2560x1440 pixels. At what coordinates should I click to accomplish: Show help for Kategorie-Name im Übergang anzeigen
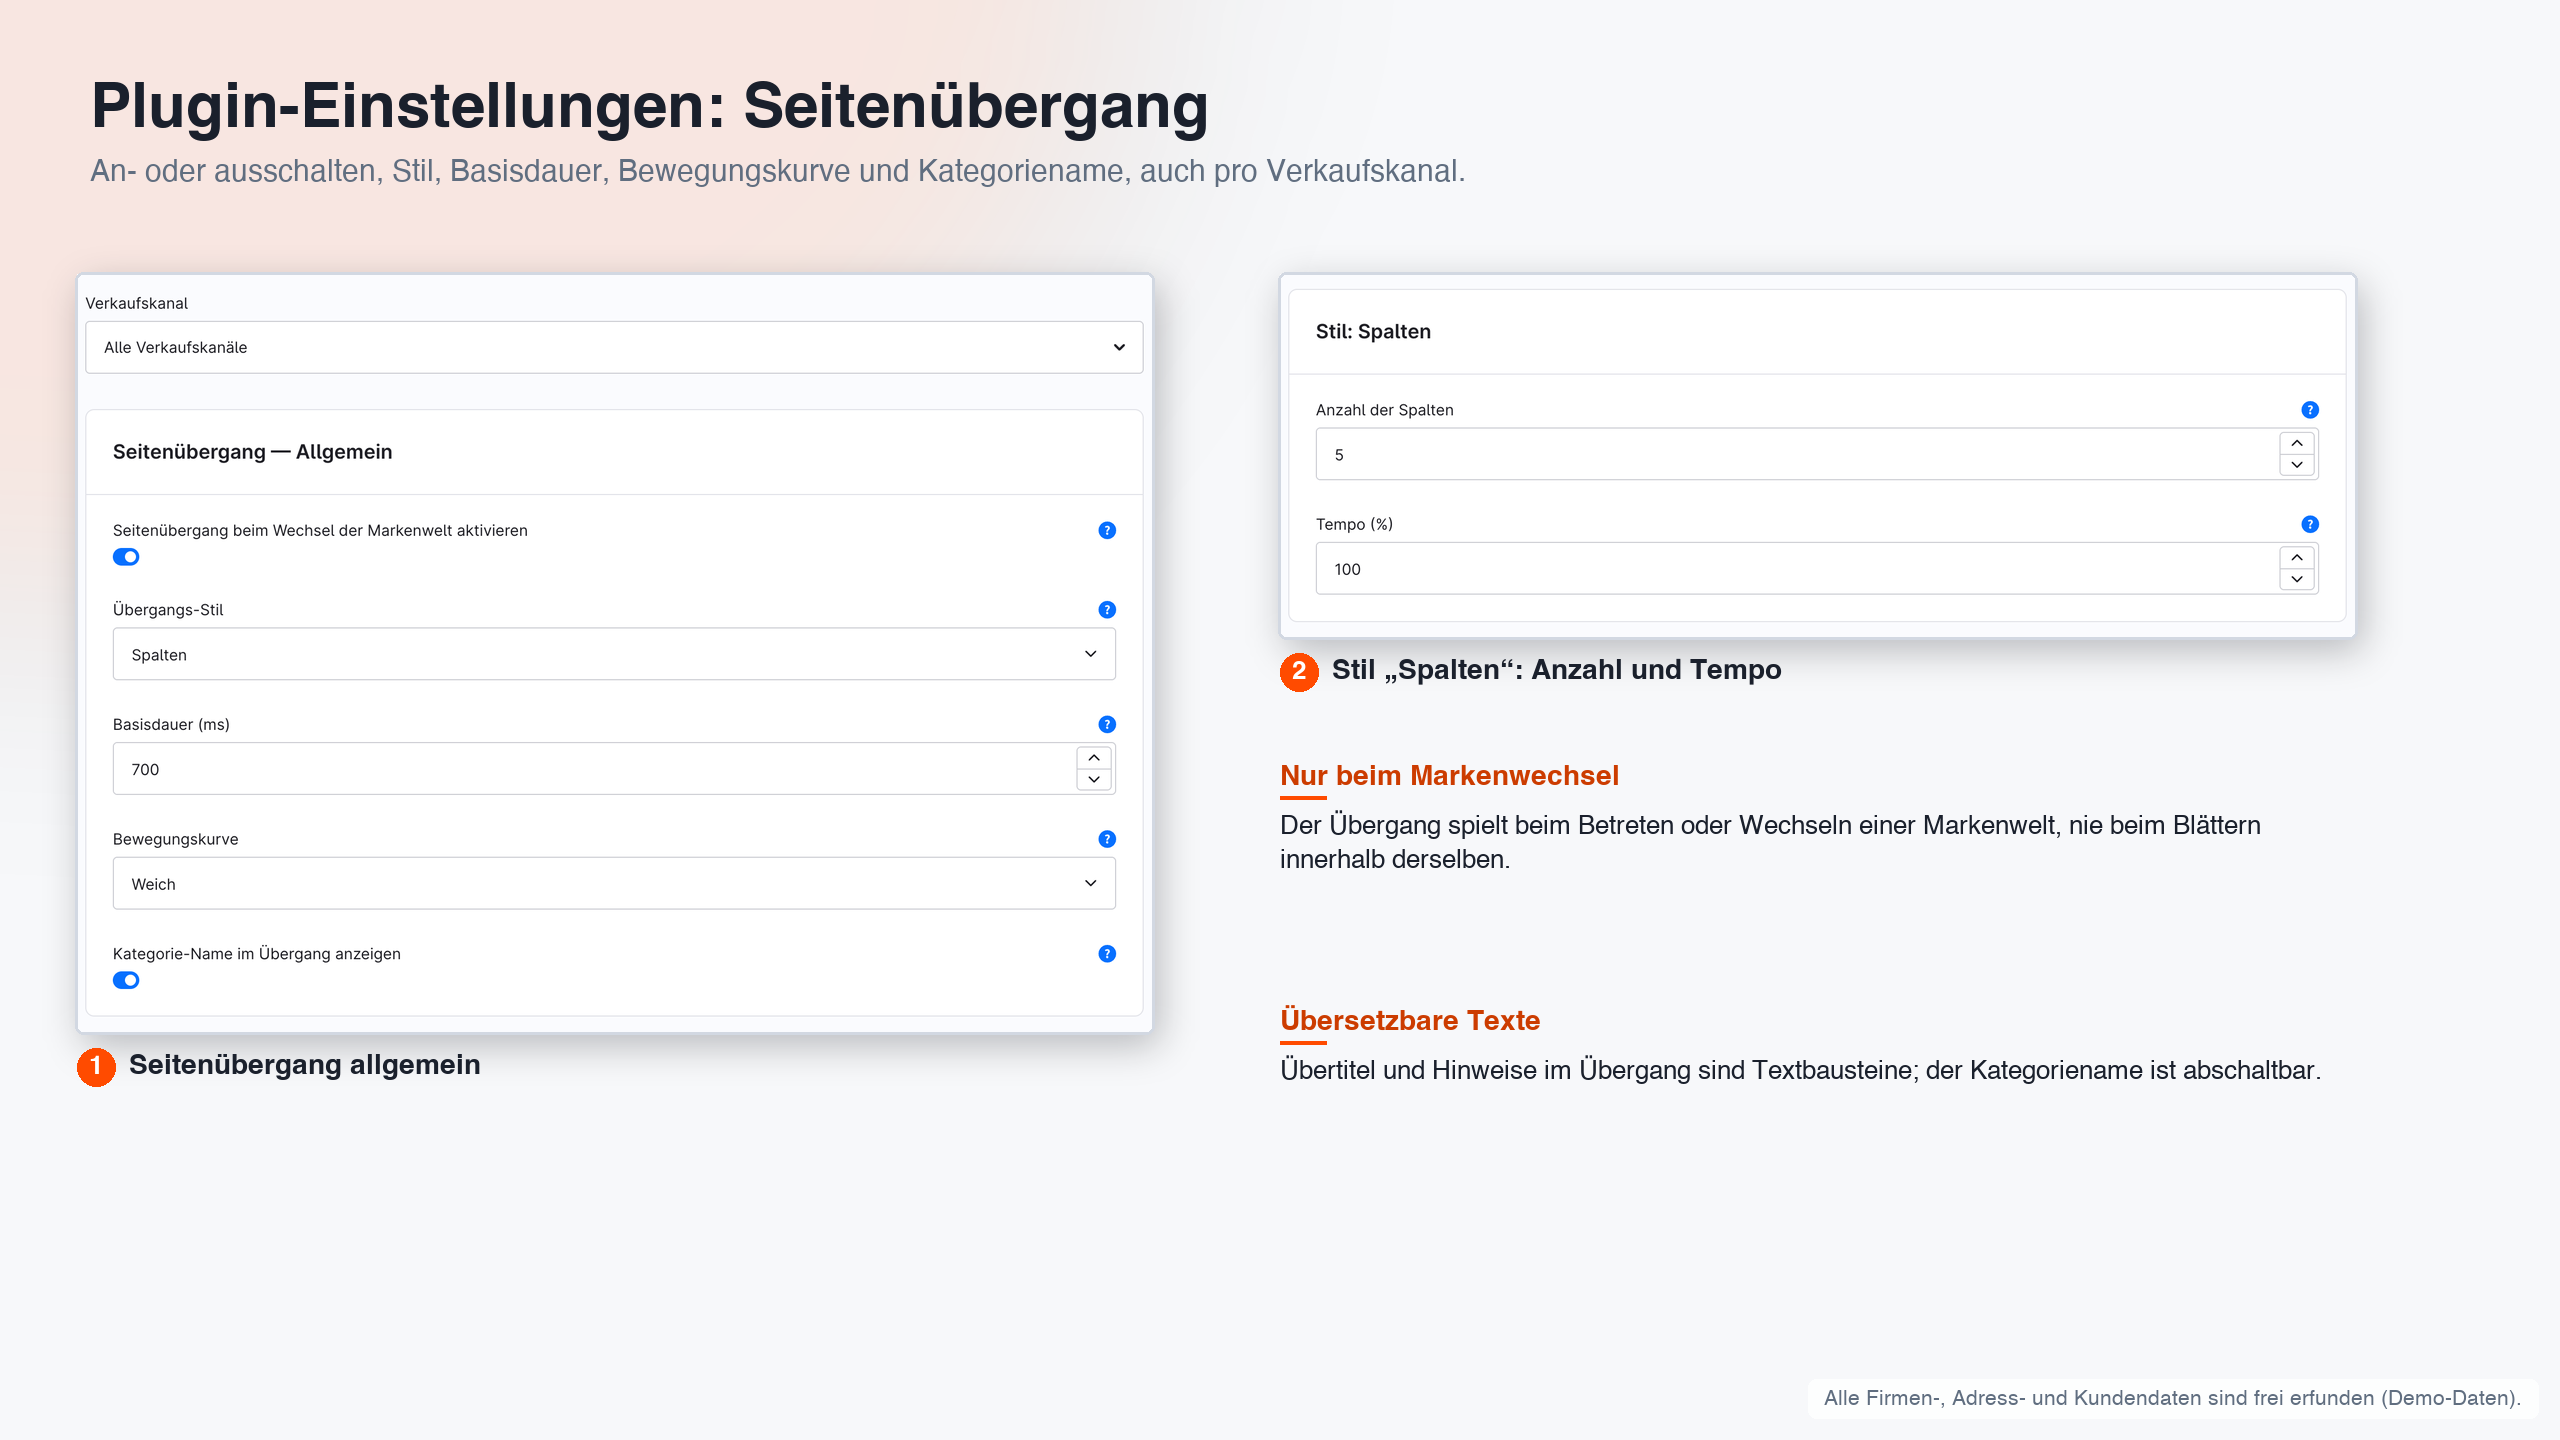[x=1107, y=953]
